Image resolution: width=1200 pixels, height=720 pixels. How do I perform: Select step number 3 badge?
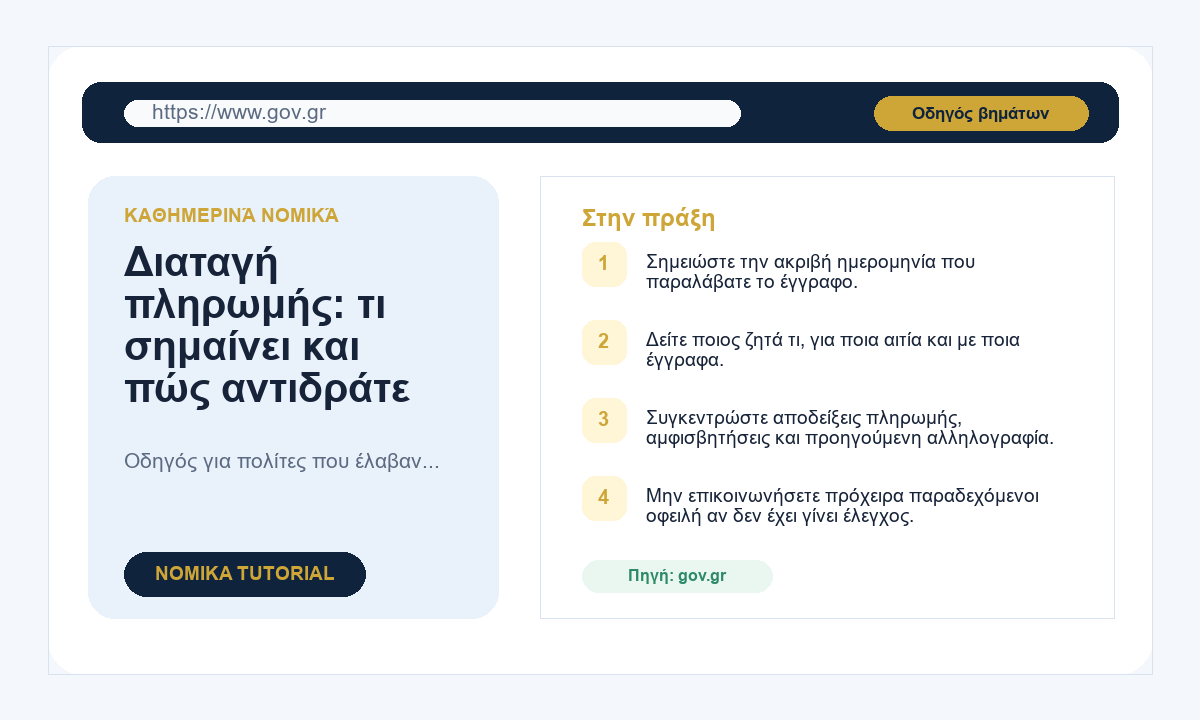(x=604, y=421)
